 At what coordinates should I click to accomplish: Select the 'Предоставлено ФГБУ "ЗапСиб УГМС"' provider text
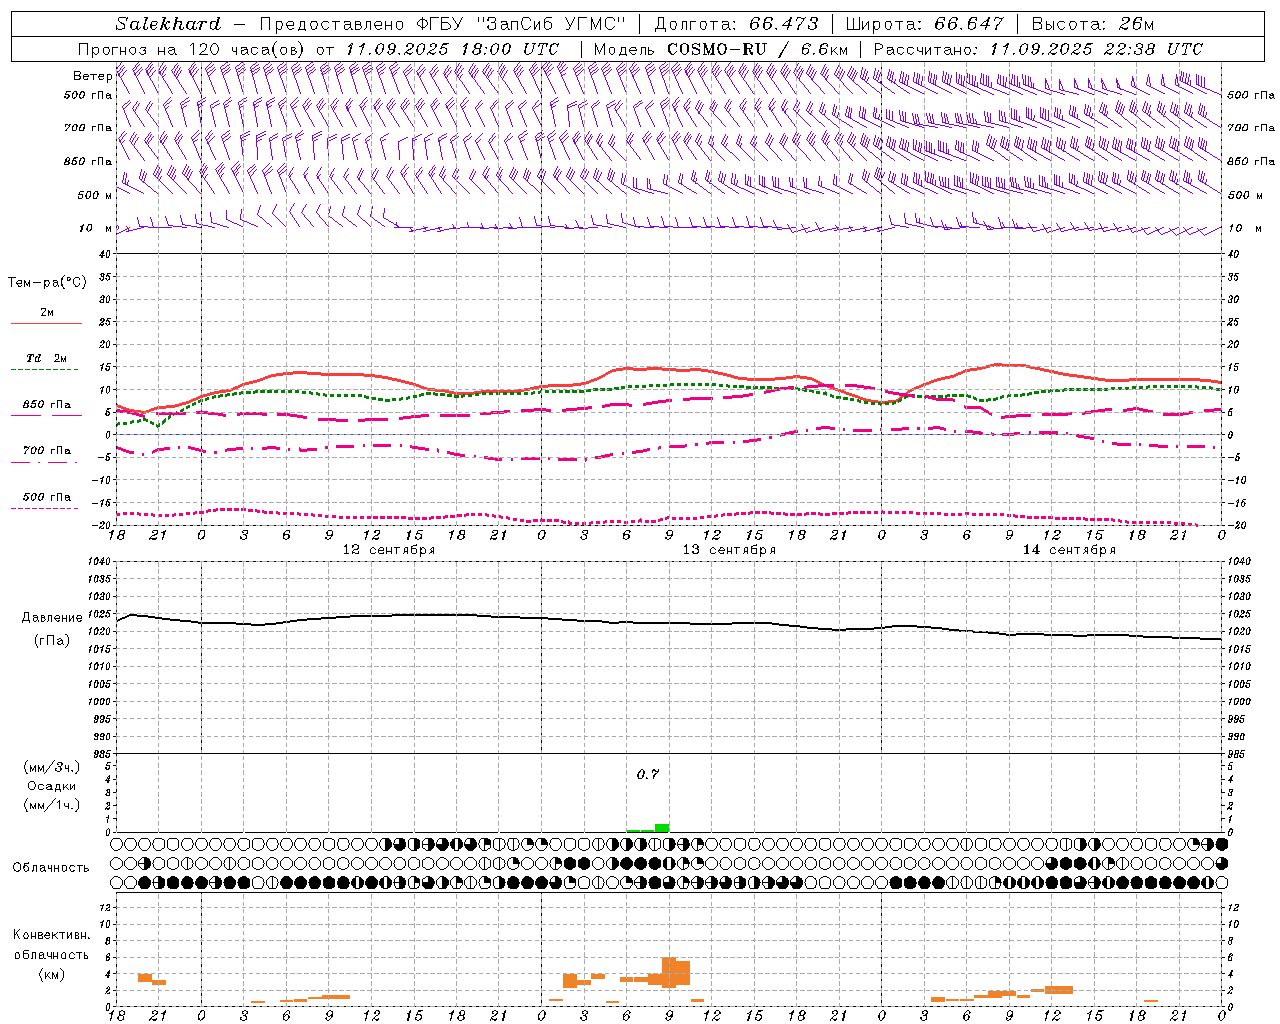[442, 24]
